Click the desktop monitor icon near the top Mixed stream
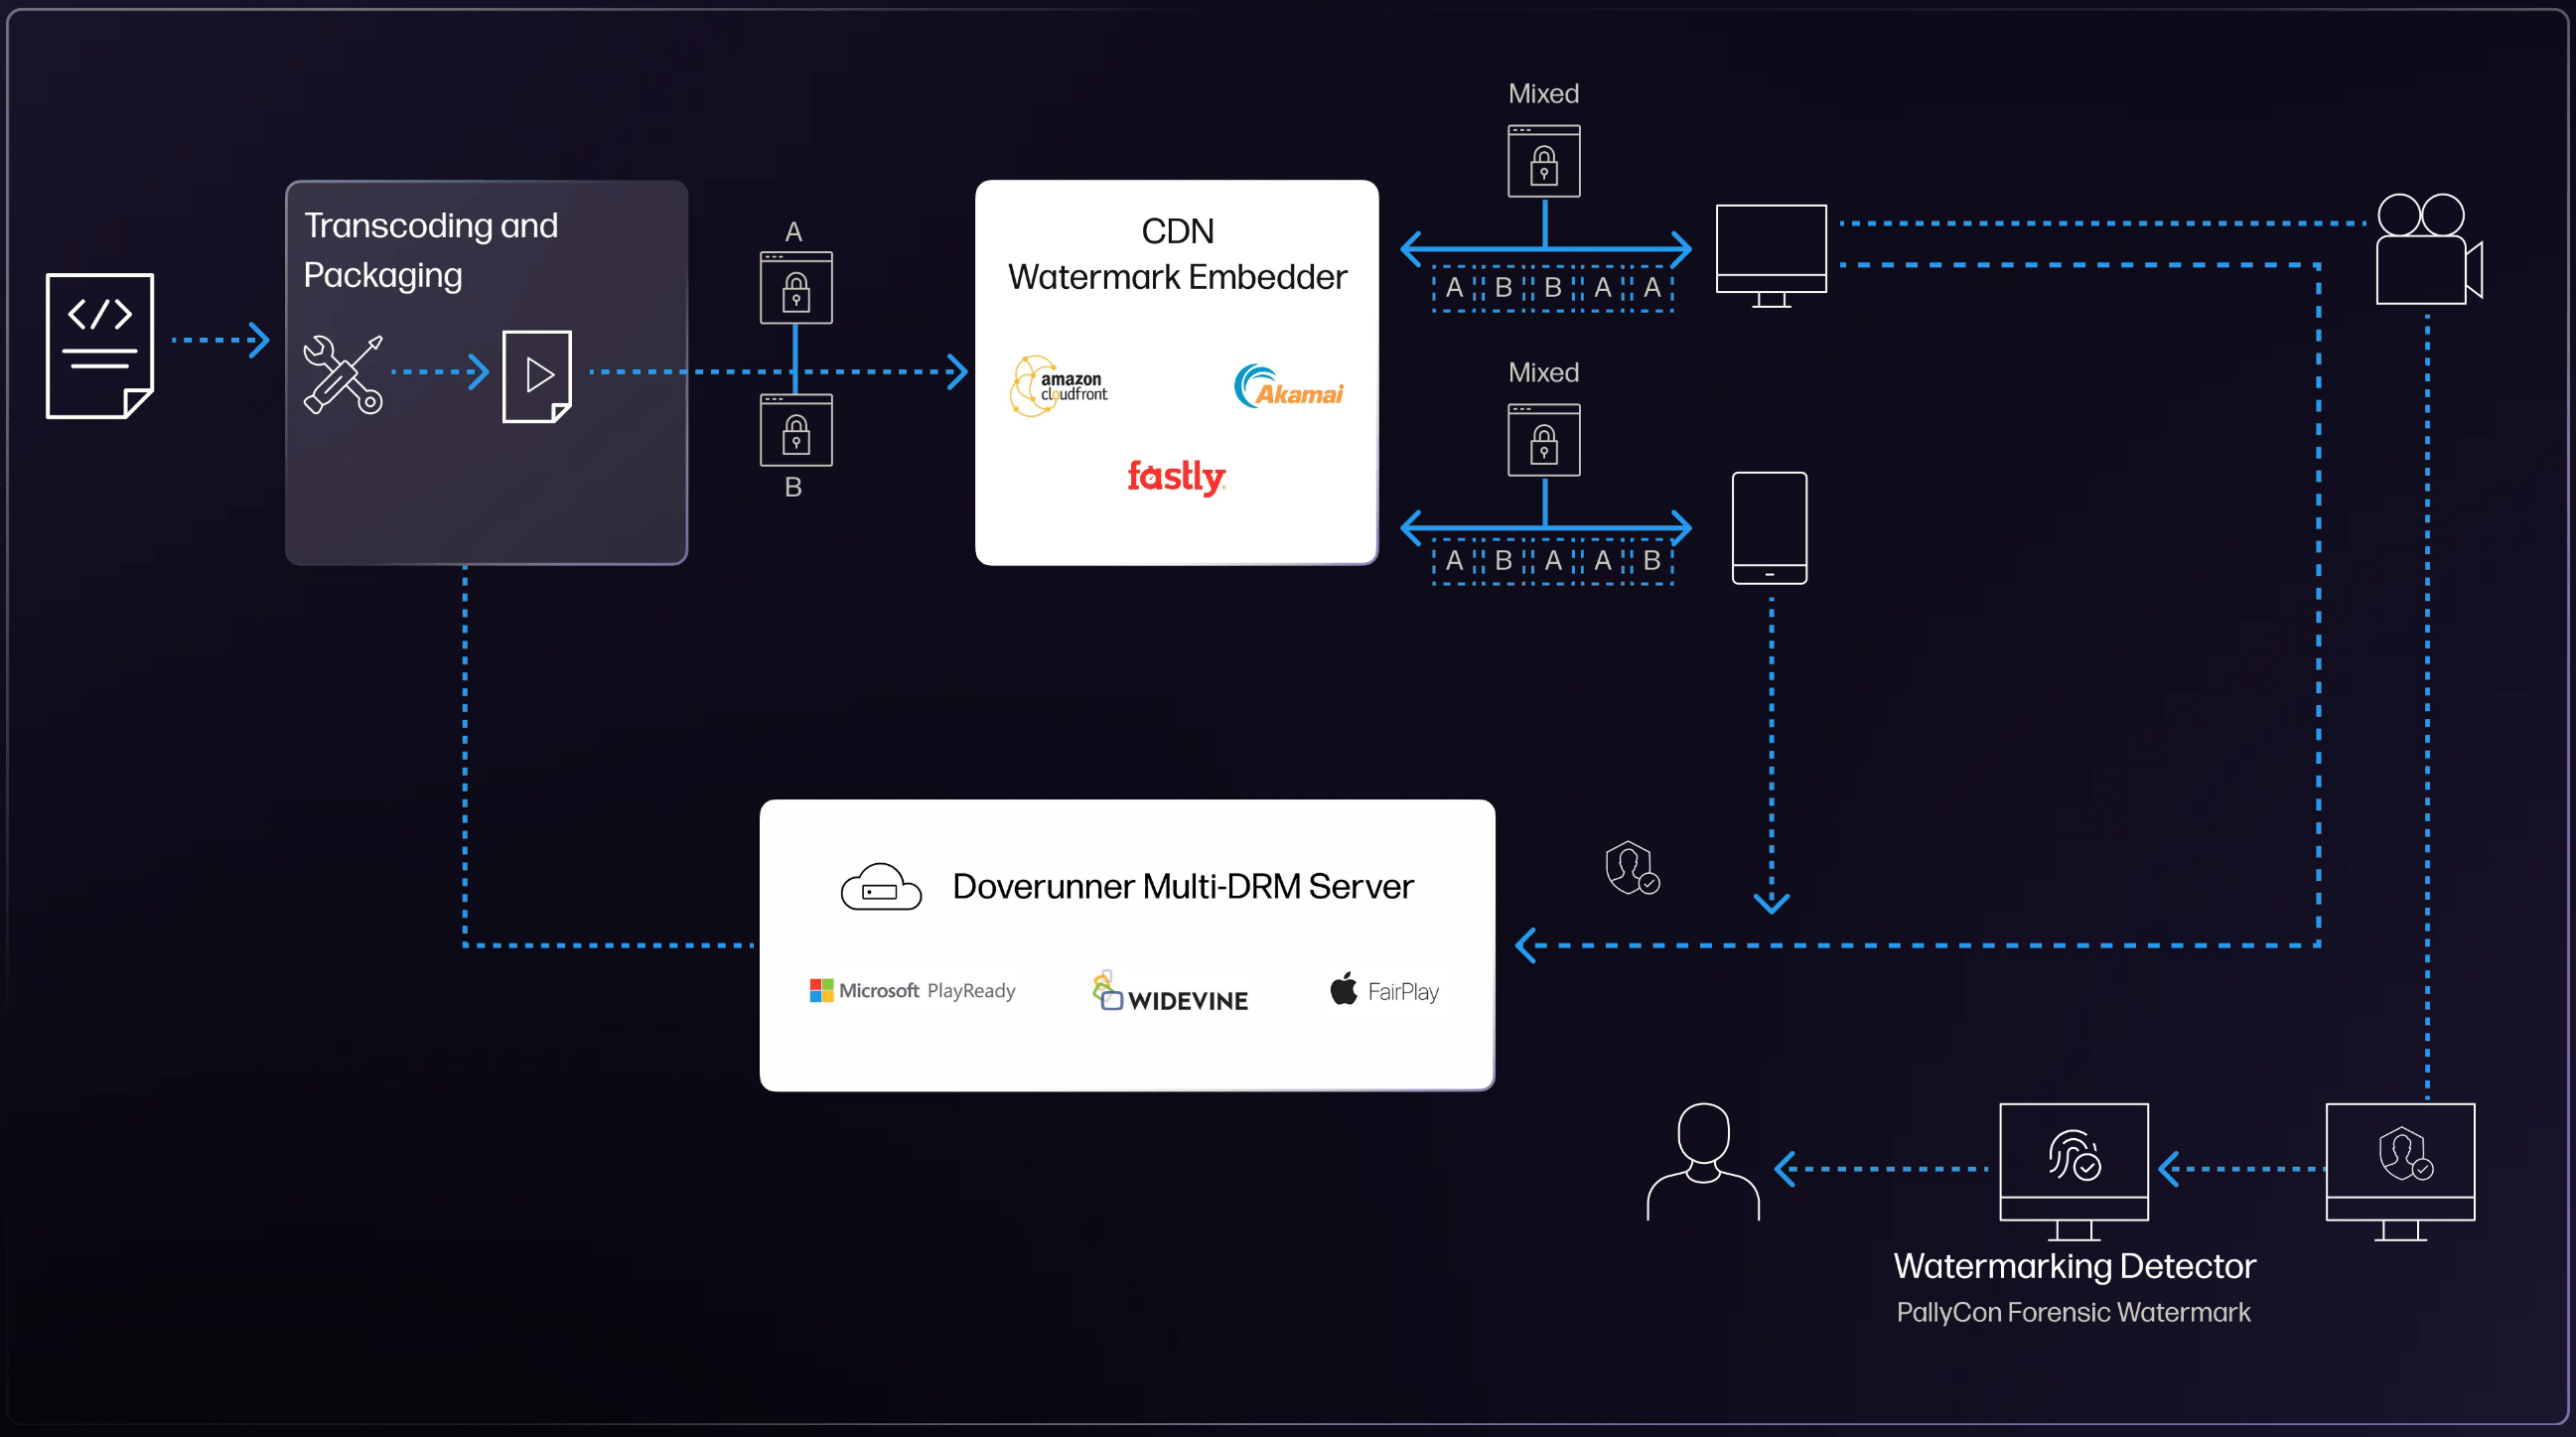This screenshot has width=2576, height=1437. click(1771, 254)
